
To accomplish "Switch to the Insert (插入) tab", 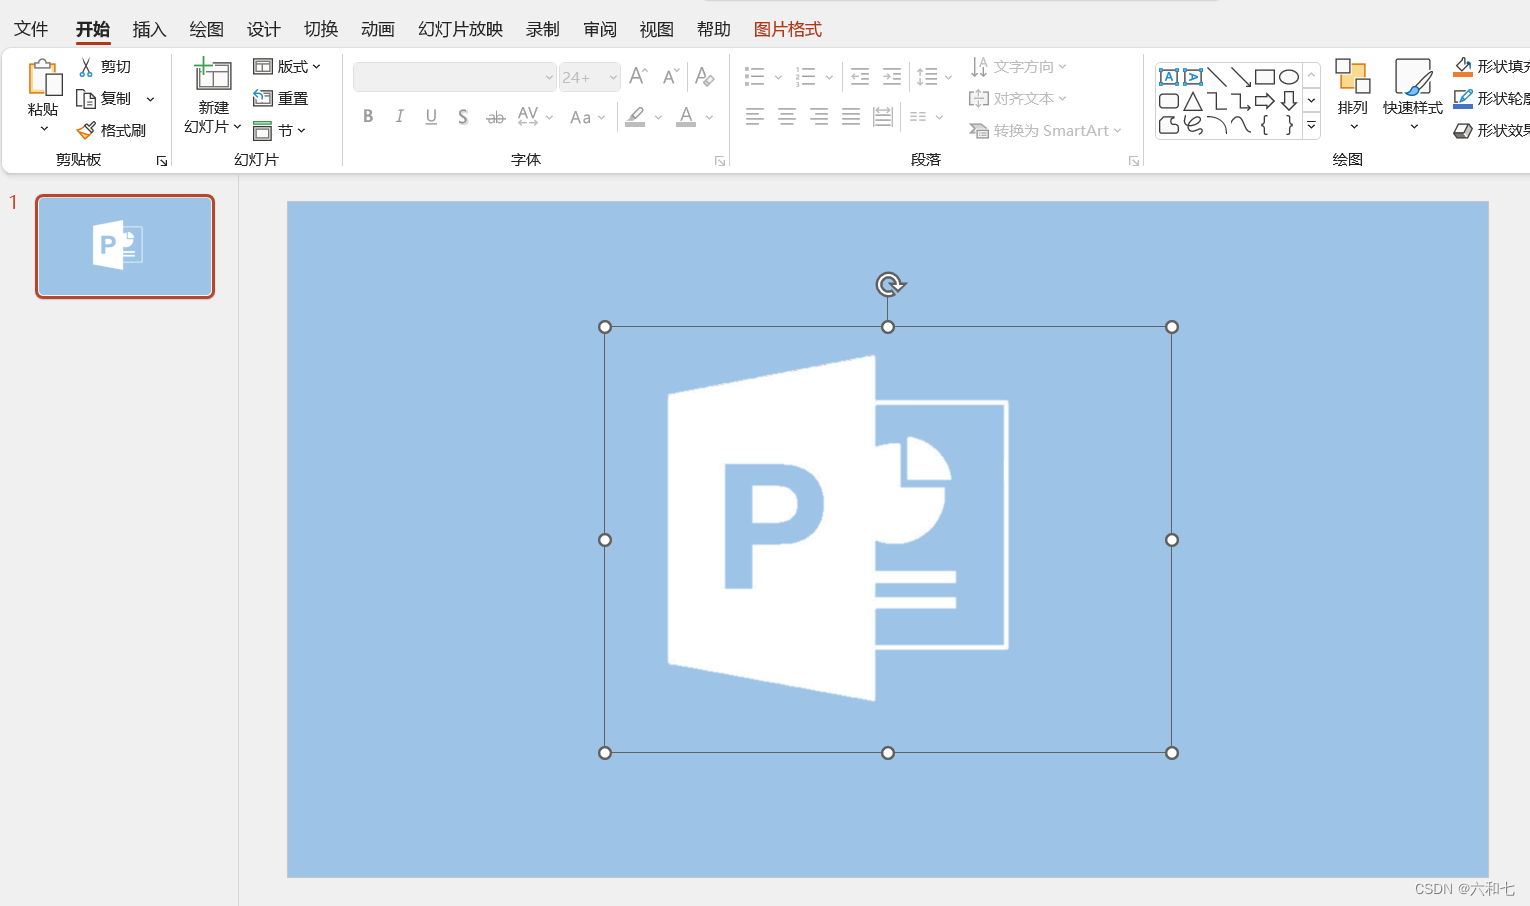I will (149, 29).
